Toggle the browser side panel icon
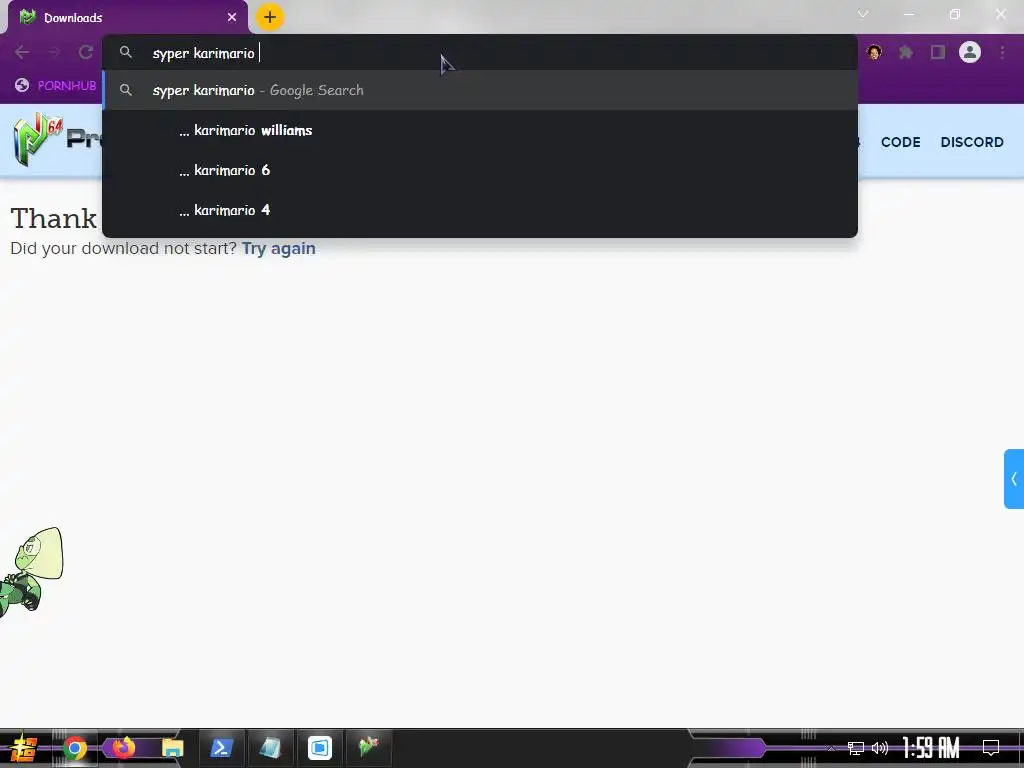This screenshot has width=1024, height=768. pyautogui.click(x=938, y=52)
